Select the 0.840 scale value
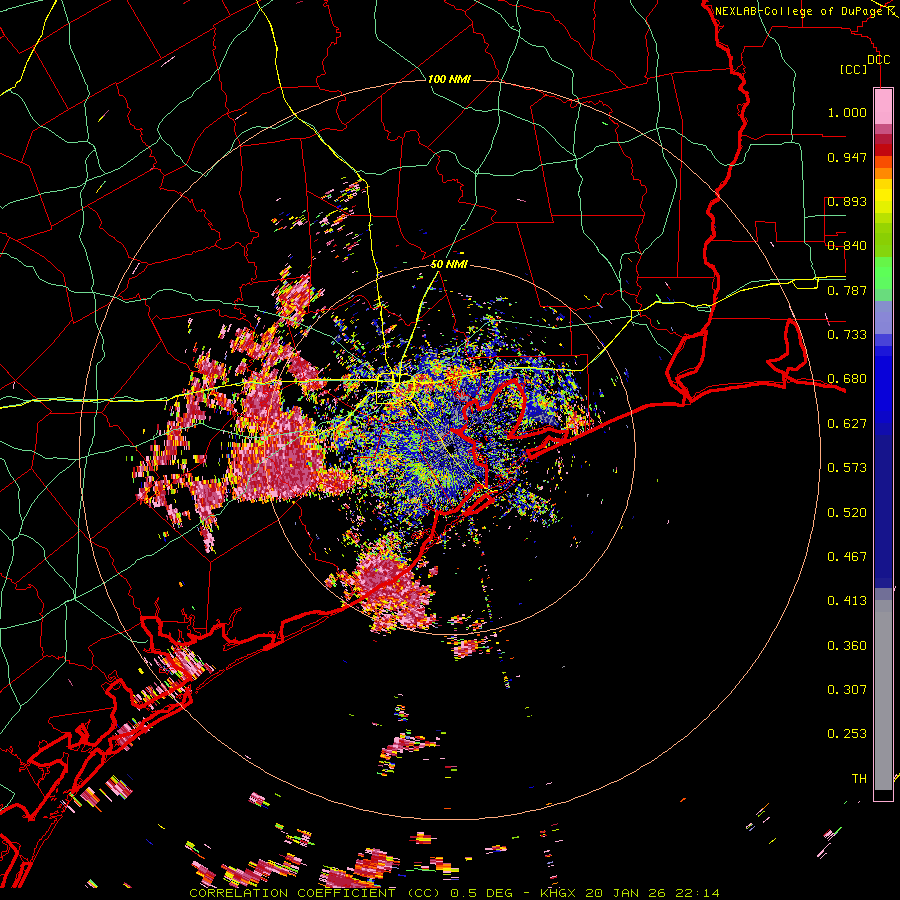Screen dimensions: 900x900 [847, 246]
